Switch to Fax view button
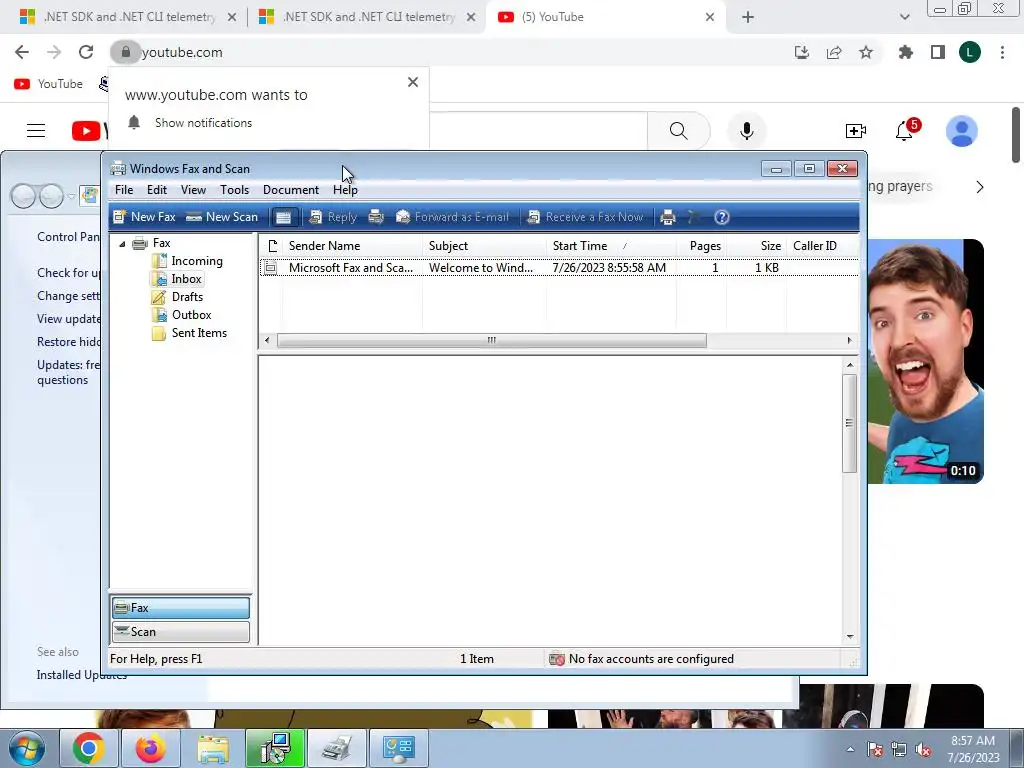This screenshot has height=768, width=1024. [181, 608]
